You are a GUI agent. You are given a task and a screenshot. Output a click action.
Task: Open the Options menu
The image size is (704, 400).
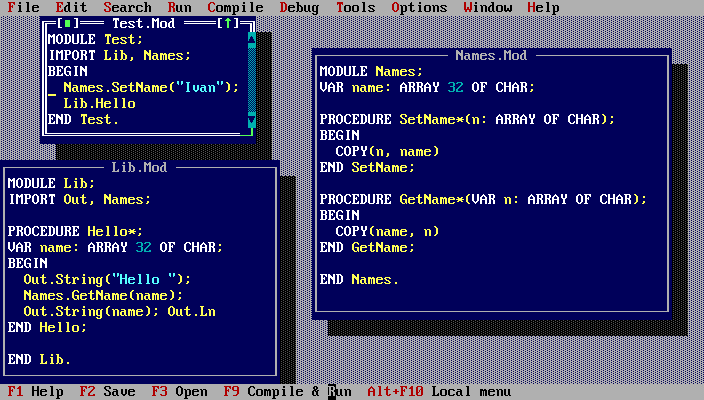point(420,7)
